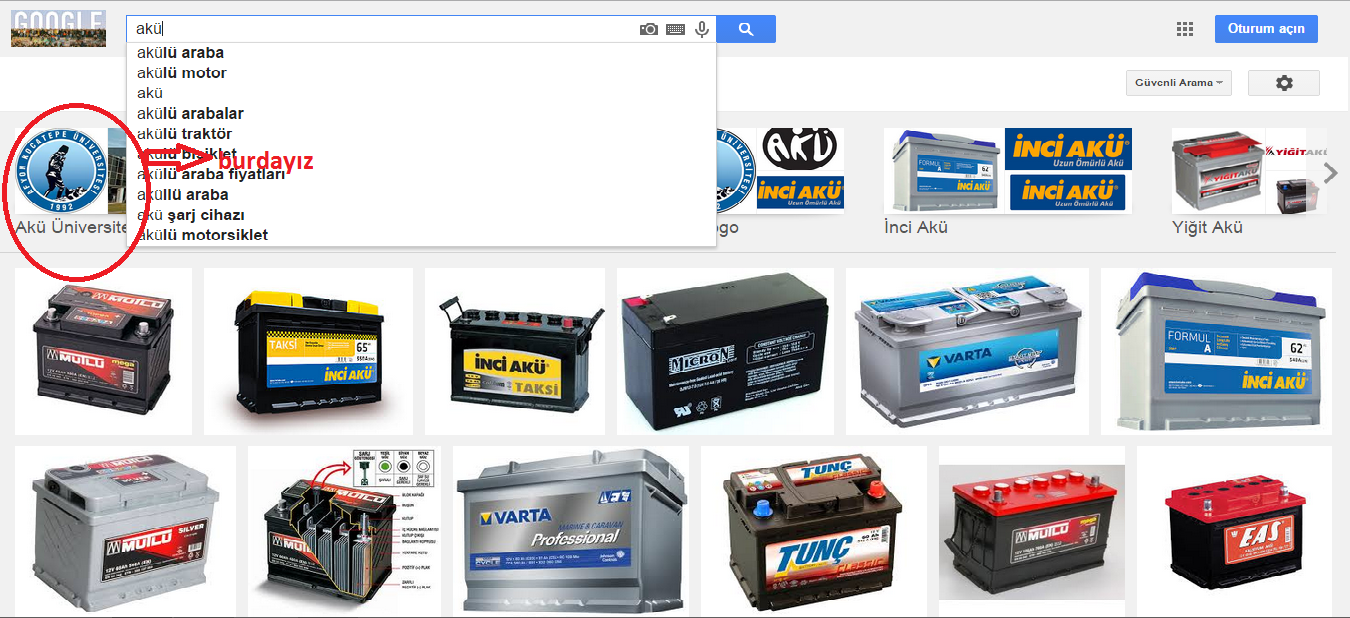This screenshot has width=1350, height=618.
Task: Show the next related categories with the right chevron
Action: [x=1330, y=173]
